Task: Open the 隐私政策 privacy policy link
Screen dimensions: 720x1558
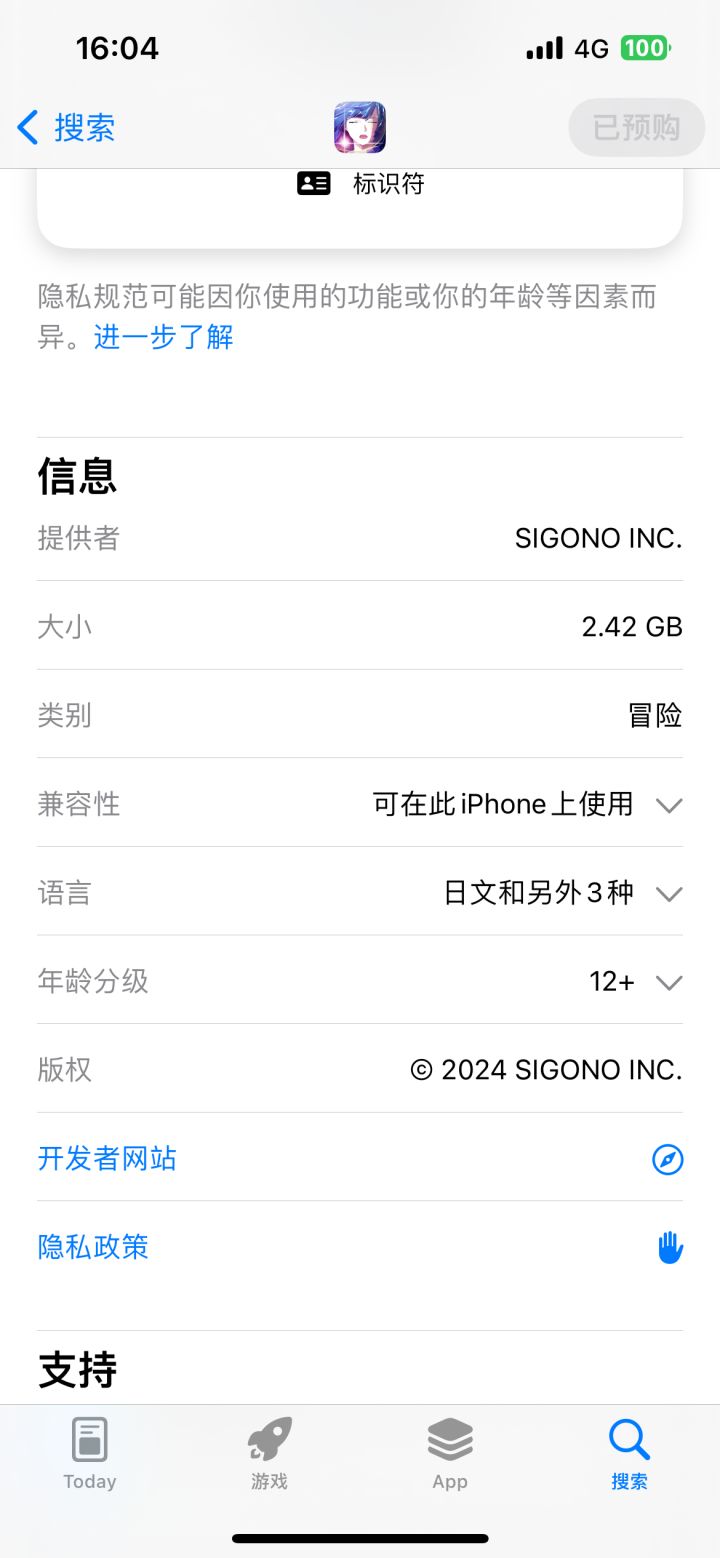Action: point(93,1247)
